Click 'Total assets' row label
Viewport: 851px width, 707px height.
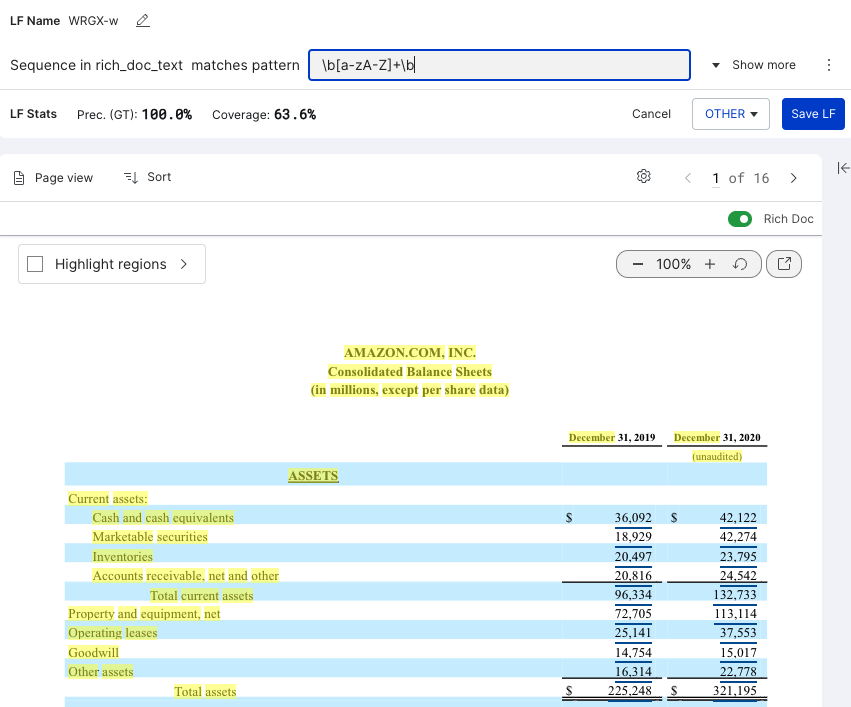(x=205, y=692)
